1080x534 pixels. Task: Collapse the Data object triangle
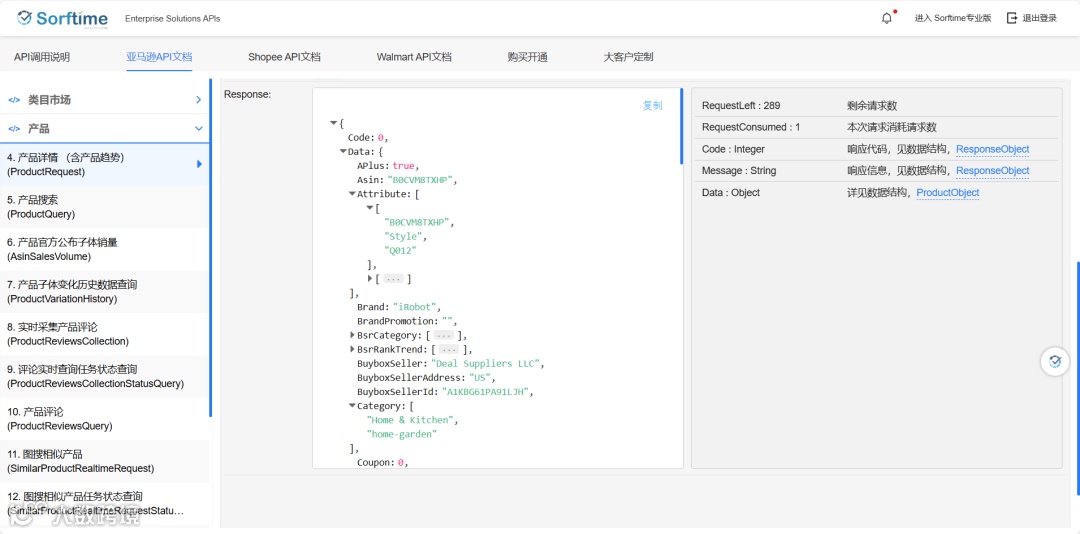(342, 152)
